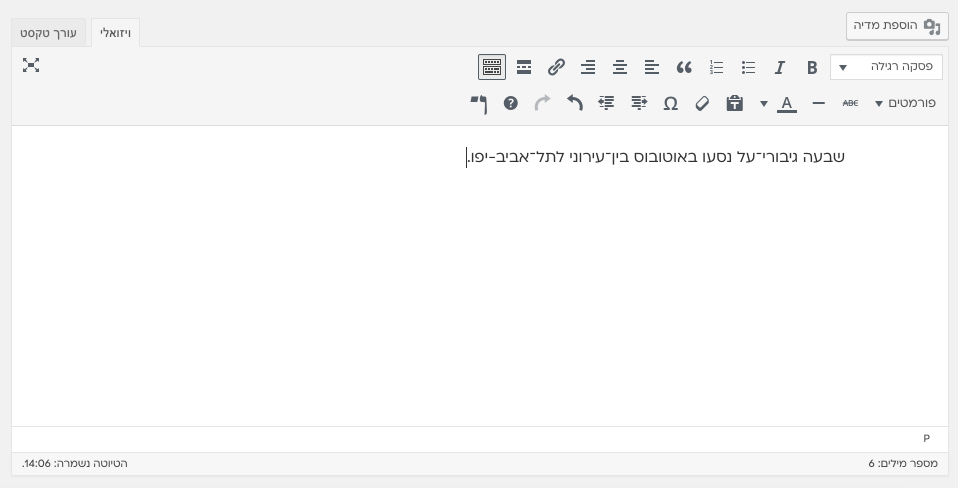Click the הוספת מדיה add media button

tap(897, 26)
